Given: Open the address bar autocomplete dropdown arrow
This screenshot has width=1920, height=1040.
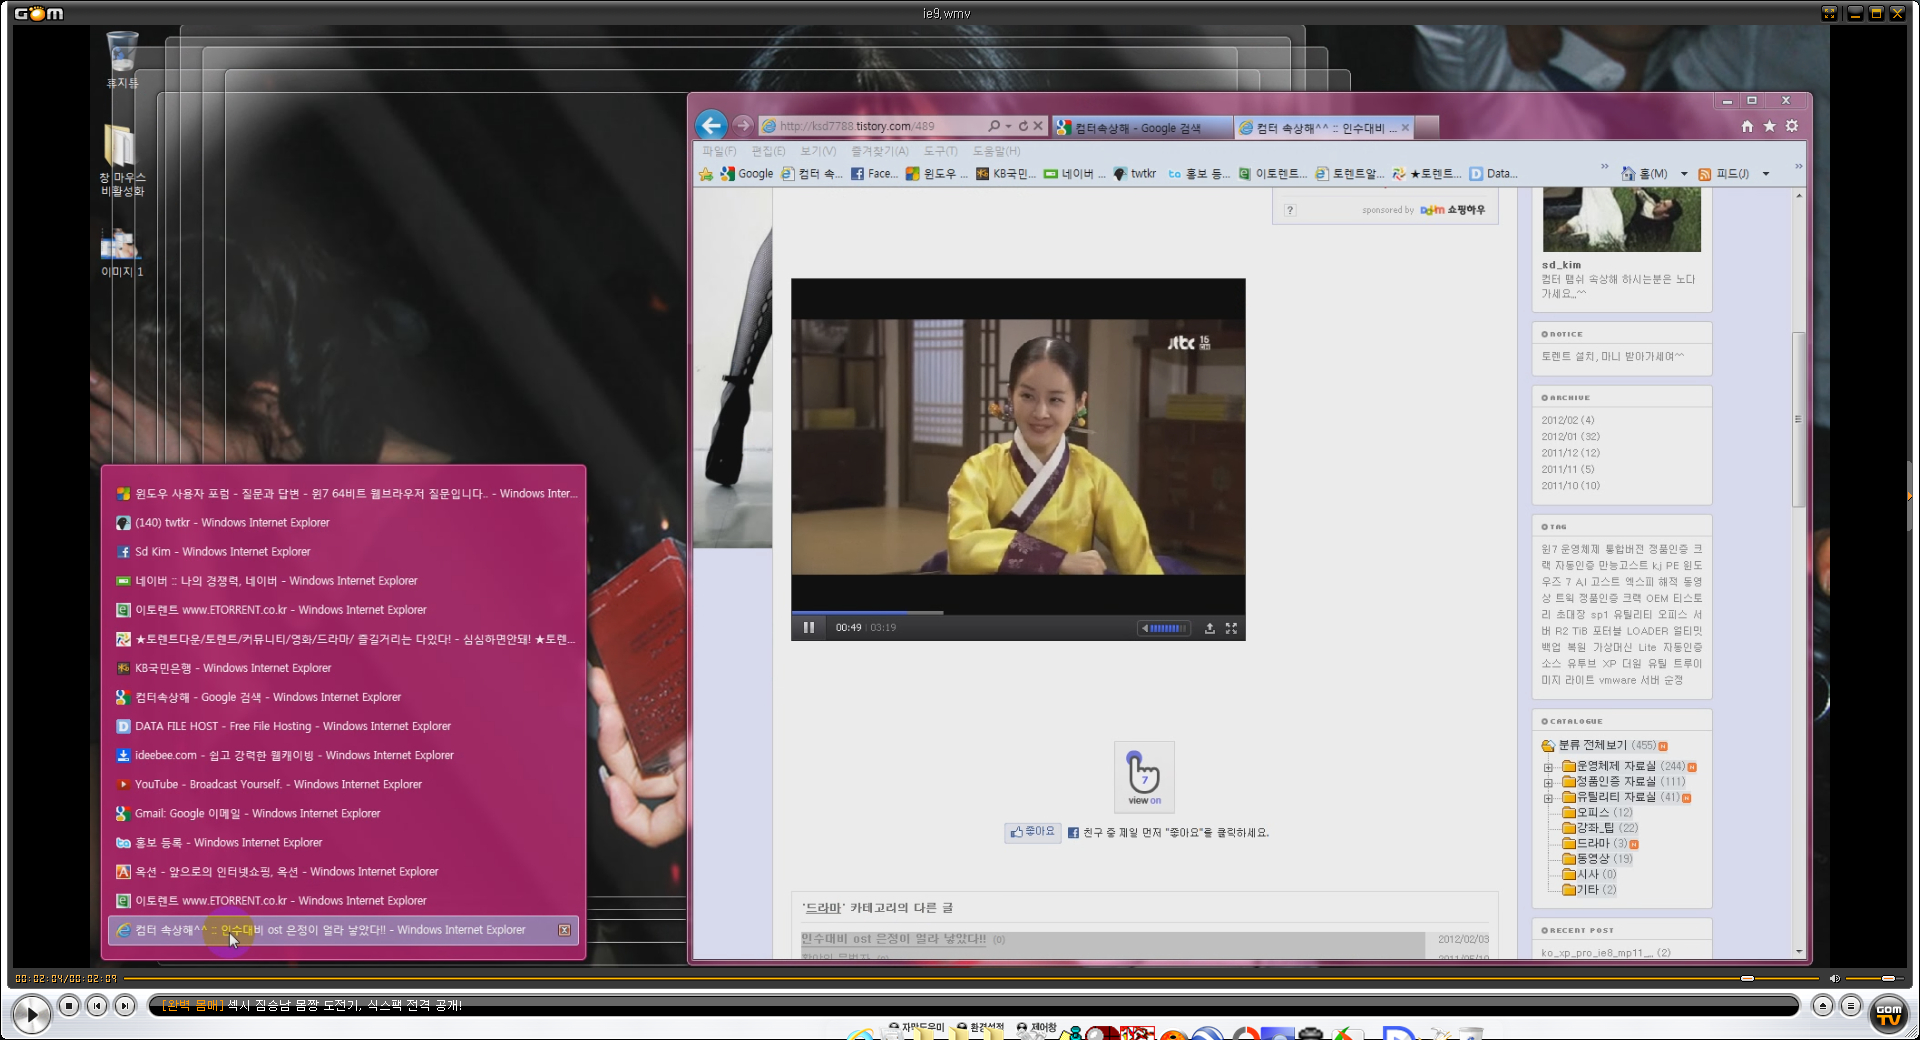Looking at the screenshot, I should (x=1008, y=126).
